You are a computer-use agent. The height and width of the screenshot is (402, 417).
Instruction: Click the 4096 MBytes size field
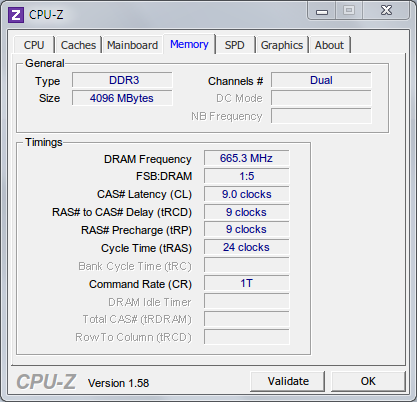pos(122,98)
